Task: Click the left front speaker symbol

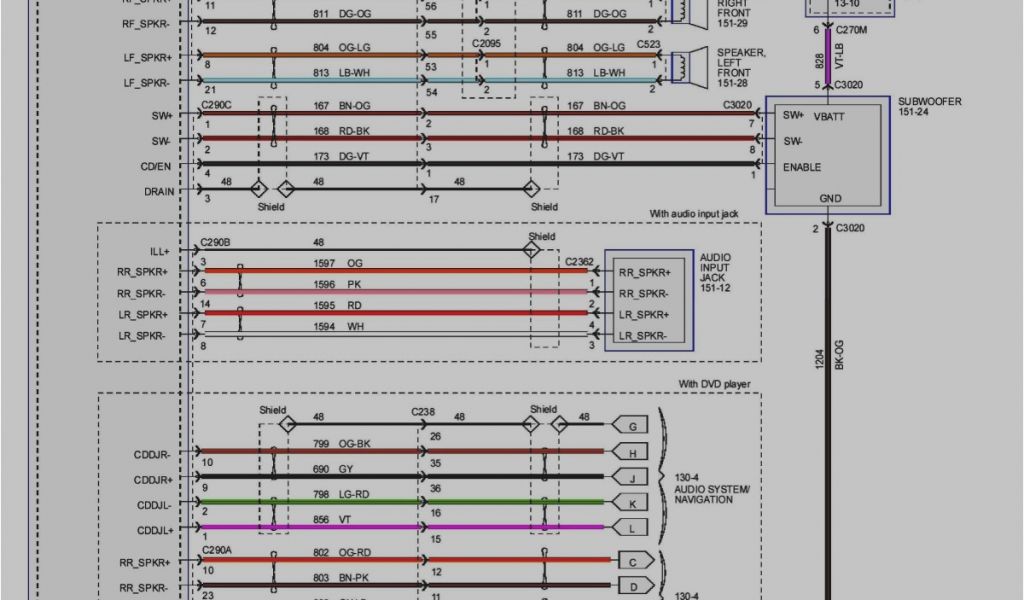Action: [686, 64]
